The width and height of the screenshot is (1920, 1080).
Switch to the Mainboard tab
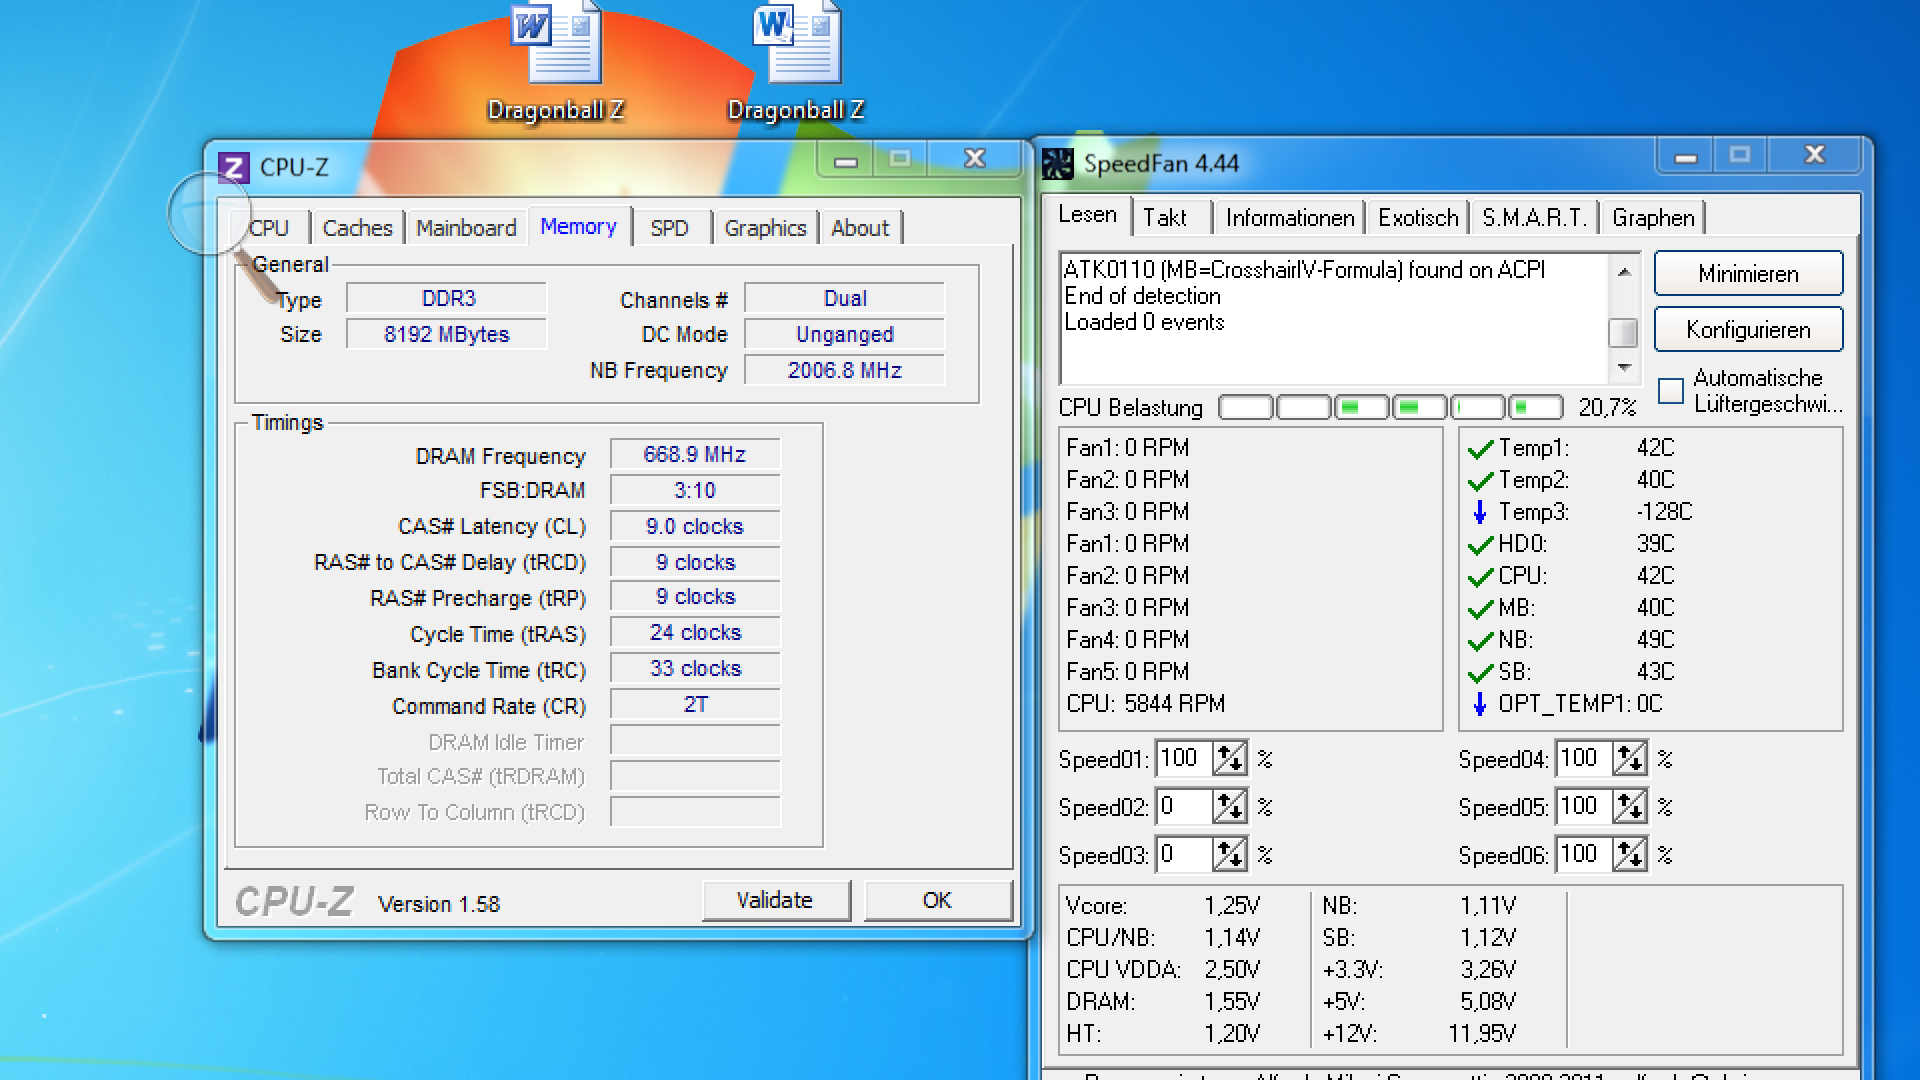tap(466, 228)
